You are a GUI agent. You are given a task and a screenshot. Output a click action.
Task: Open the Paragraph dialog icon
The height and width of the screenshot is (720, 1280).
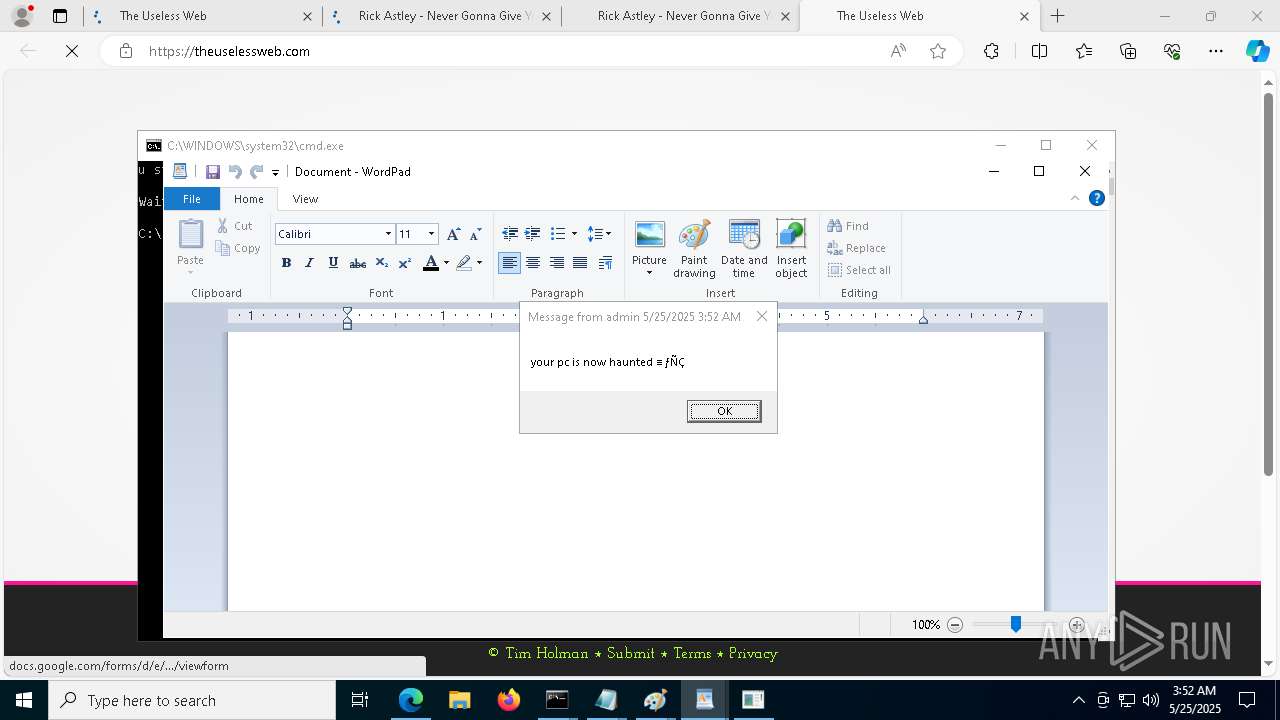coord(605,263)
